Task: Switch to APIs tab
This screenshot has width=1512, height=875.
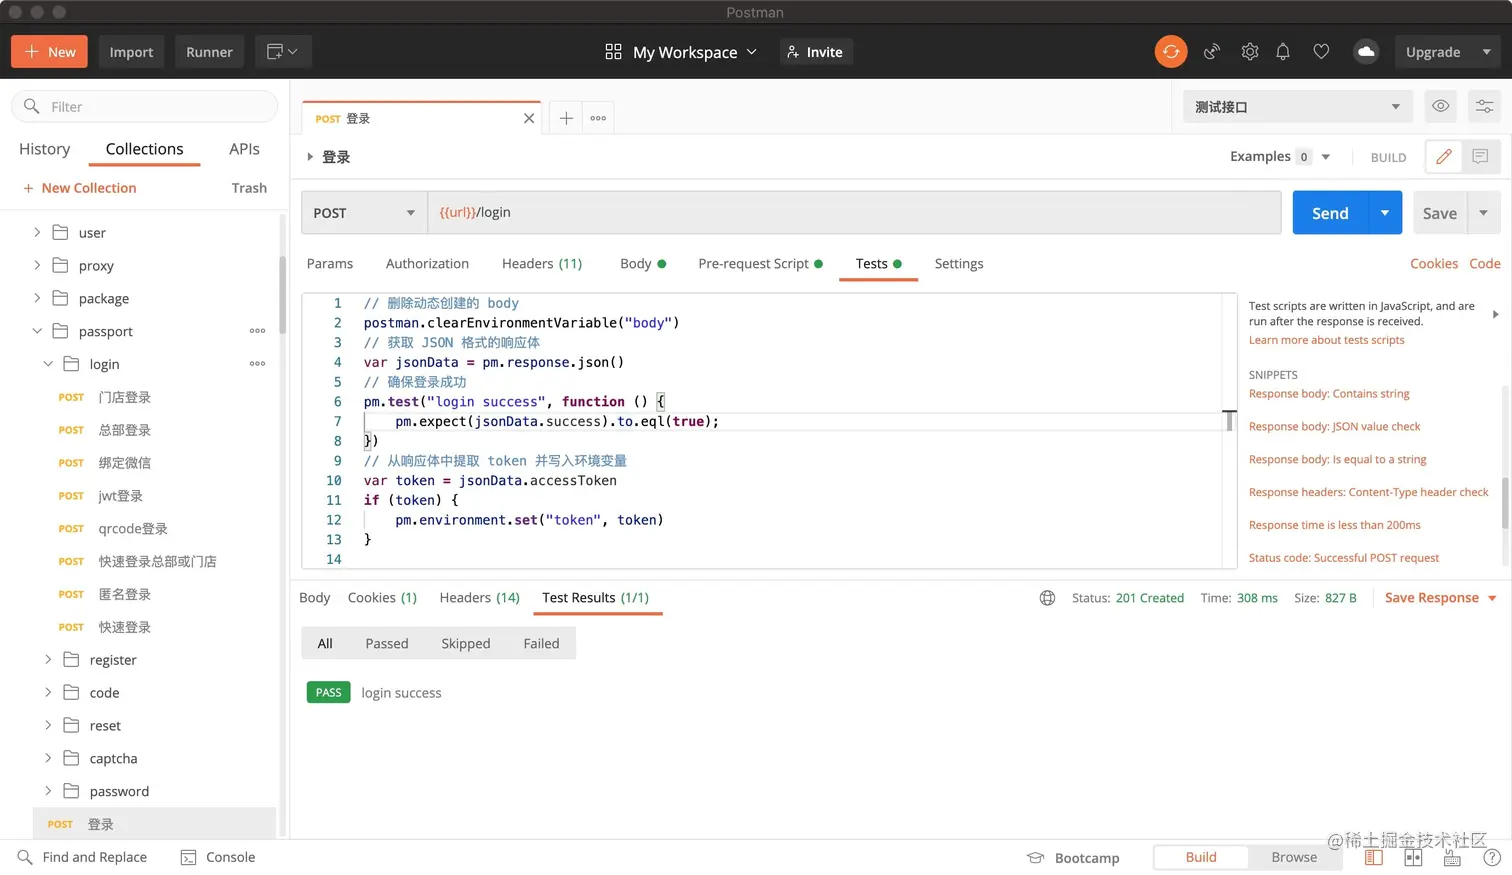Action: [x=244, y=149]
